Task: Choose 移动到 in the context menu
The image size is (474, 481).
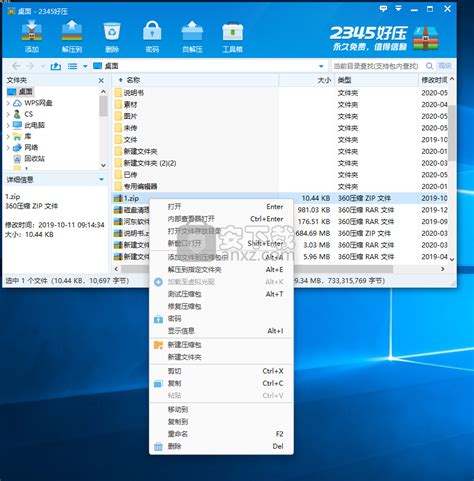Action: click(221, 409)
